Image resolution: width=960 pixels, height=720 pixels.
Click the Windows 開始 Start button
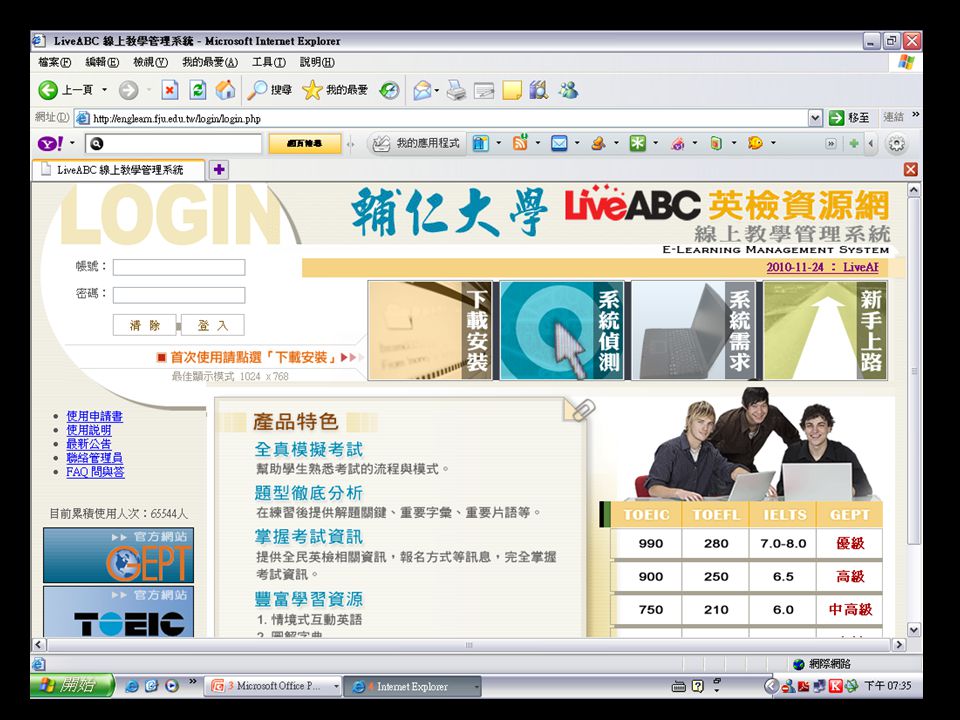[x=72, y=686]
